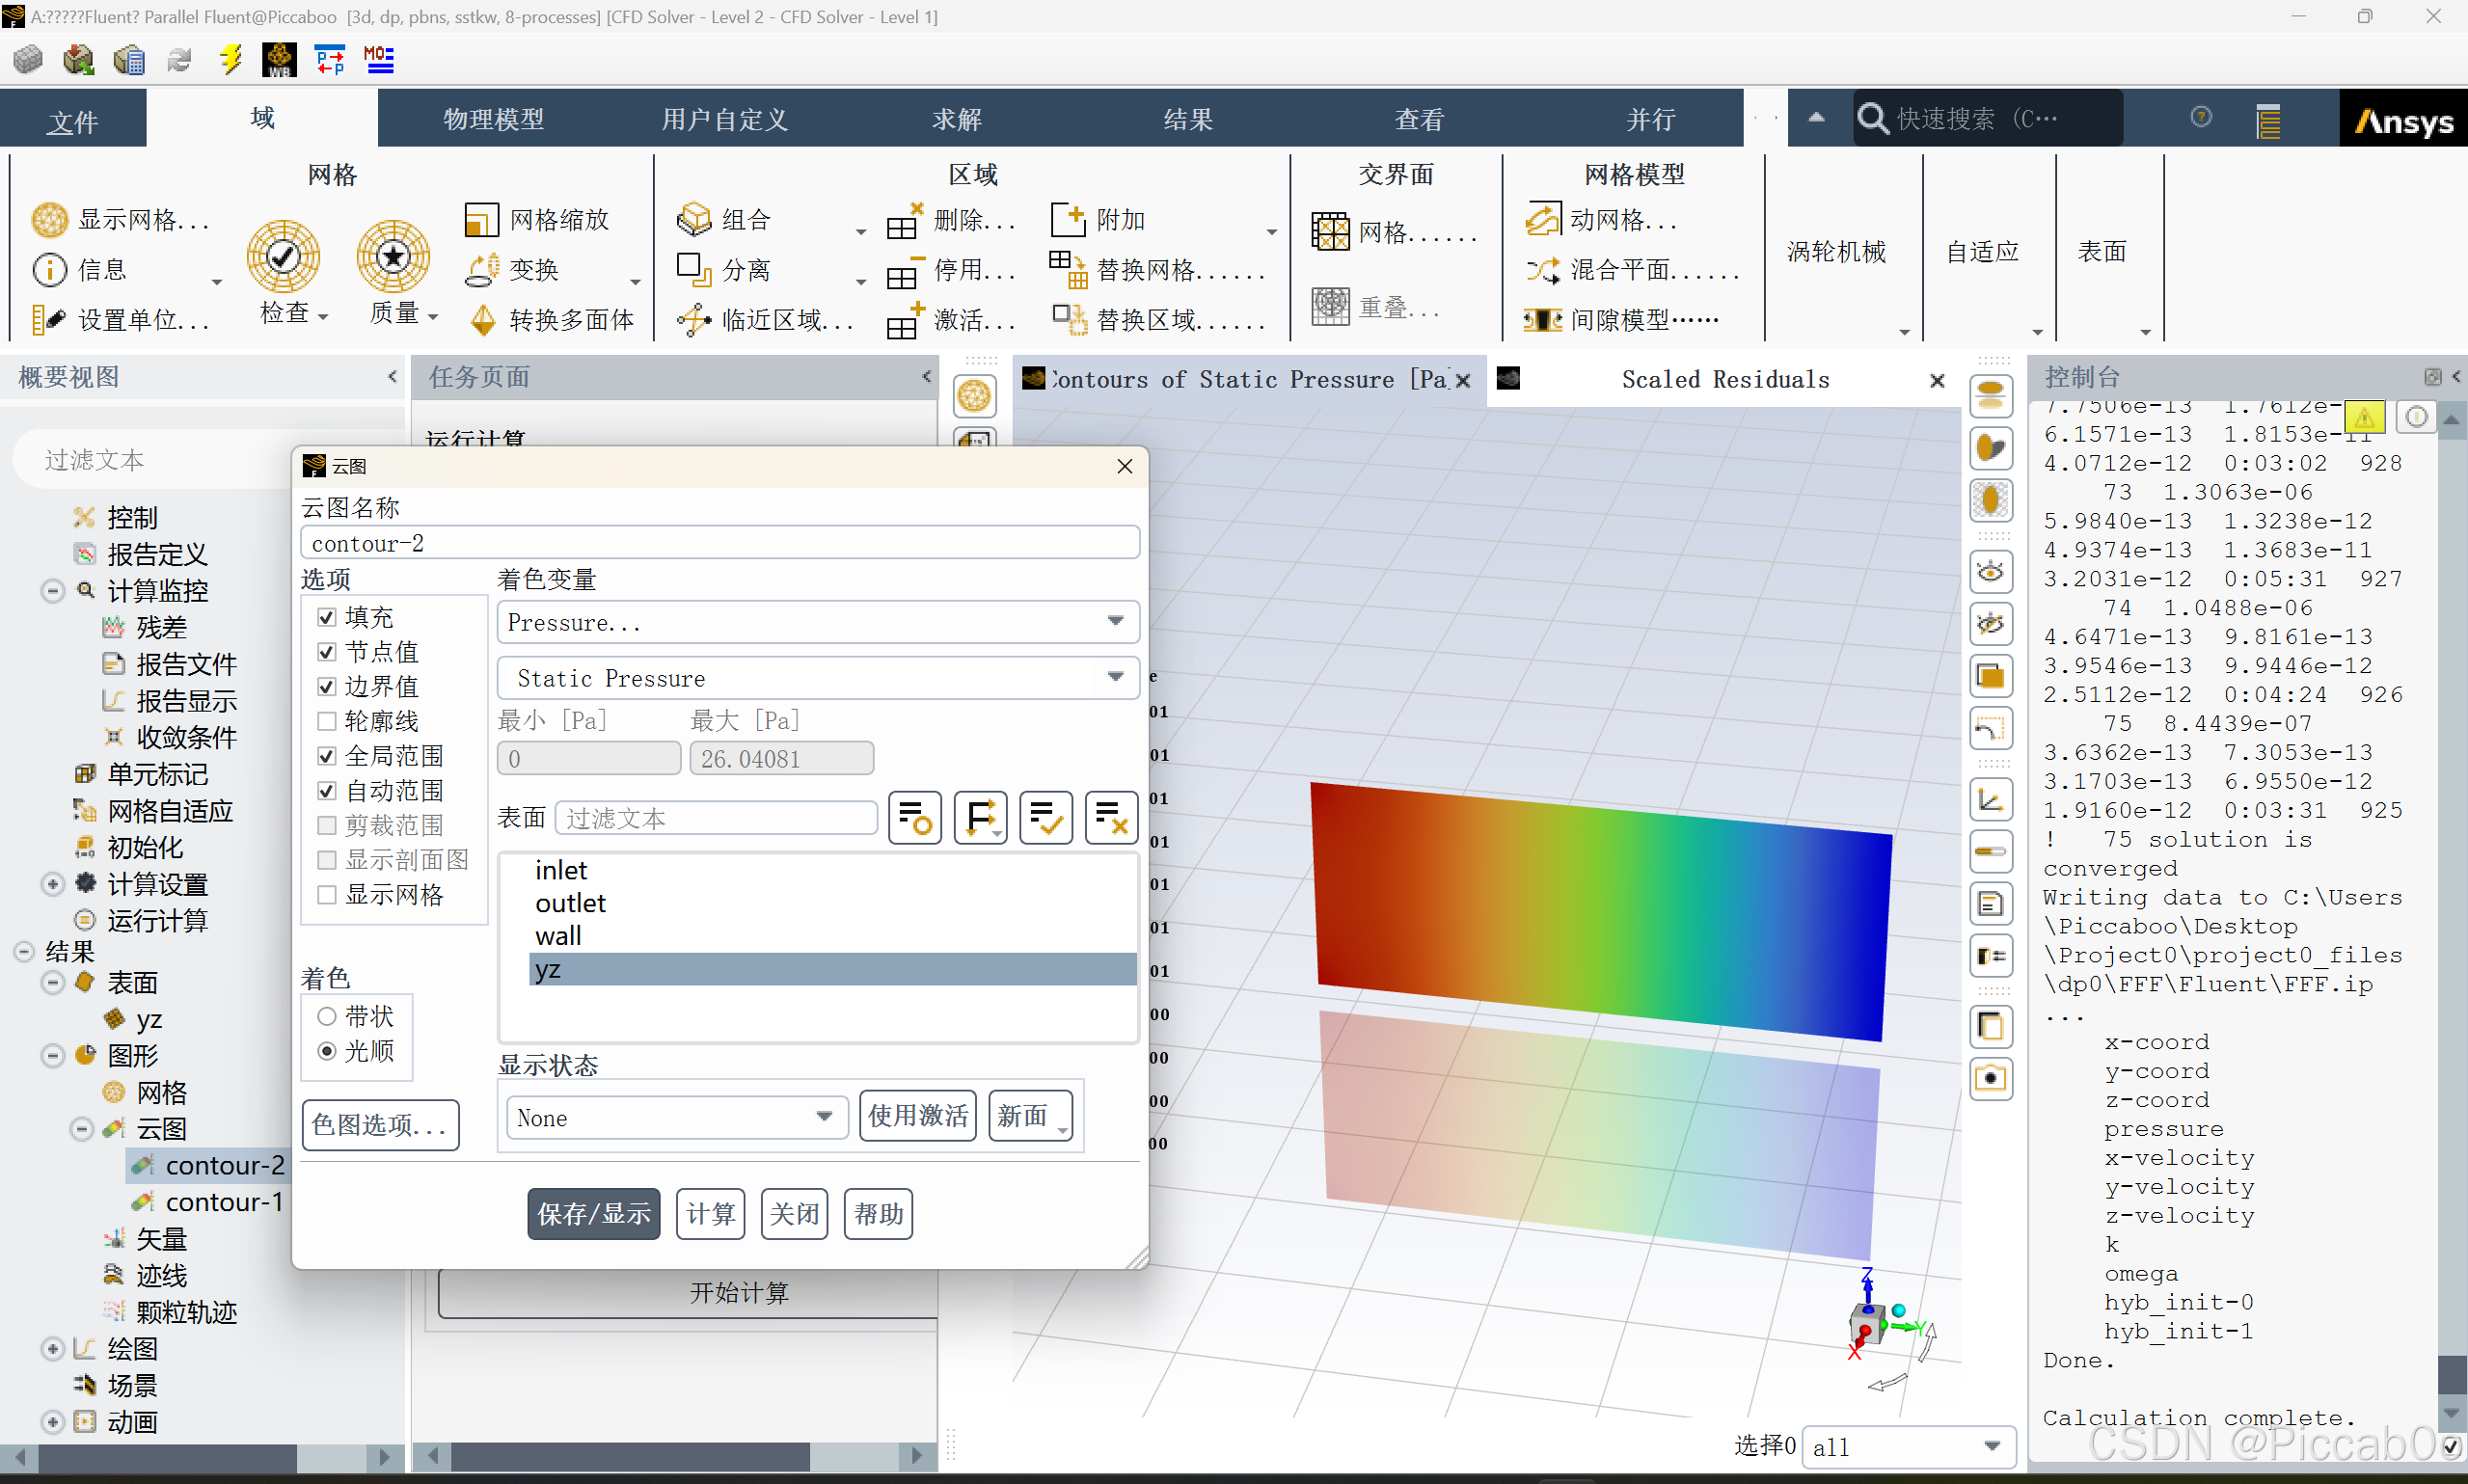Click the Scale mesh (网格缩放) icon
Image resolution: width=2468 pixels, height=1484 pixels.
tap(481, 220)
